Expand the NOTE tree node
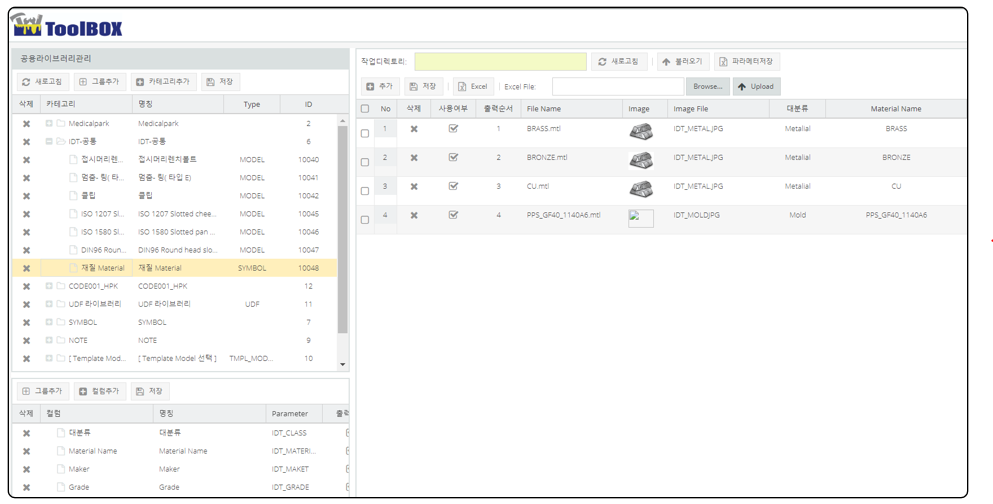Screen dimensions: 993x504 click(x=49, y=340)
